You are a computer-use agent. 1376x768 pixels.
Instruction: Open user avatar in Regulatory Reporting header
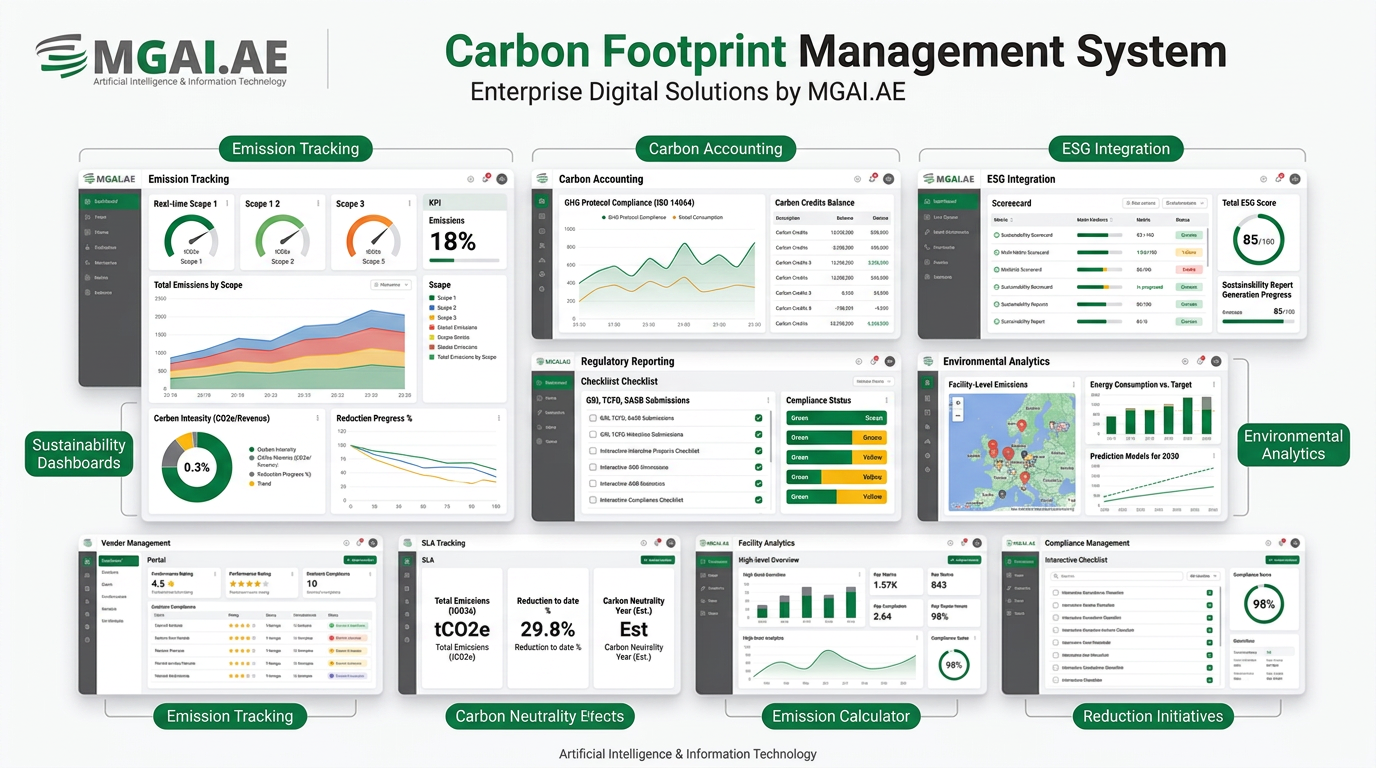pos(890,361)
